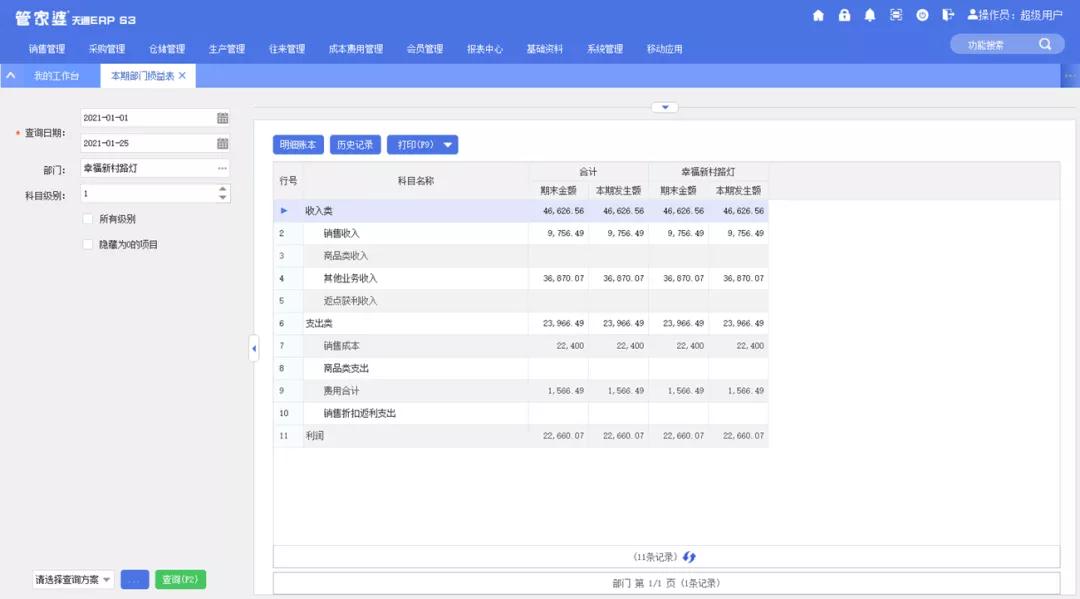Image resolution: width=1080 pixels, height=599 pixels.
Task: Click the 查询(F2) button
Action: (180, 579)
